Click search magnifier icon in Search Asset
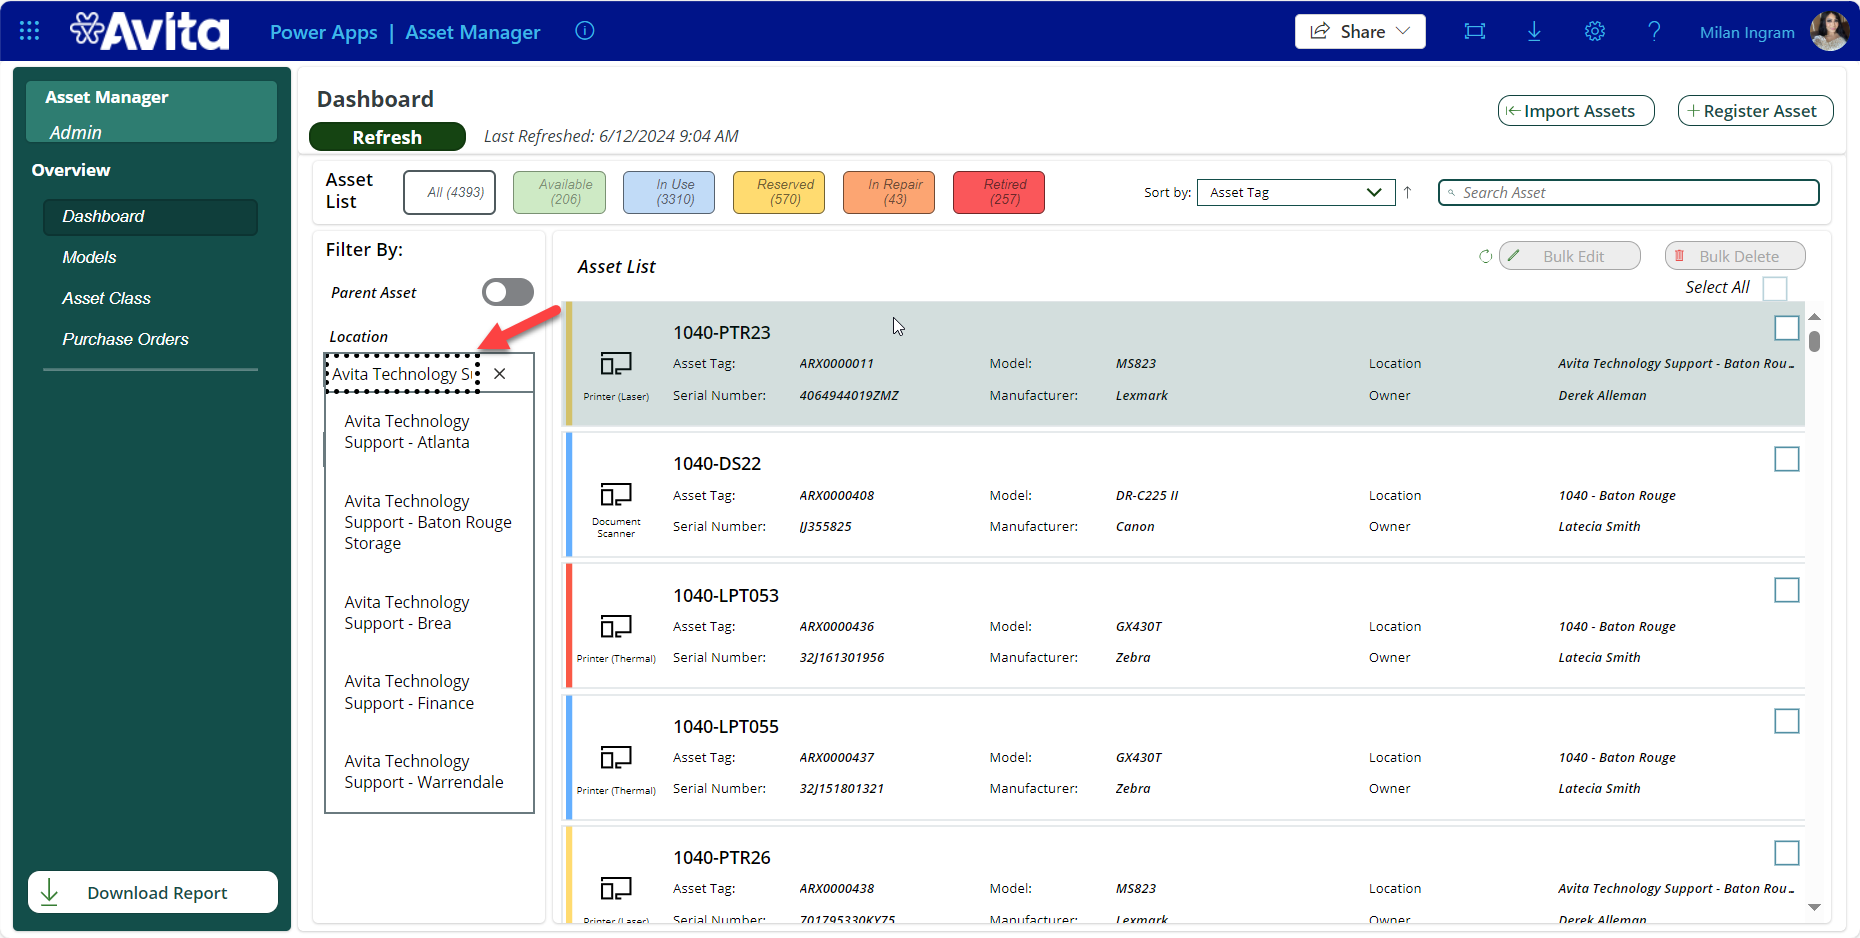The image size is (1860, 938). [1452, 193]
